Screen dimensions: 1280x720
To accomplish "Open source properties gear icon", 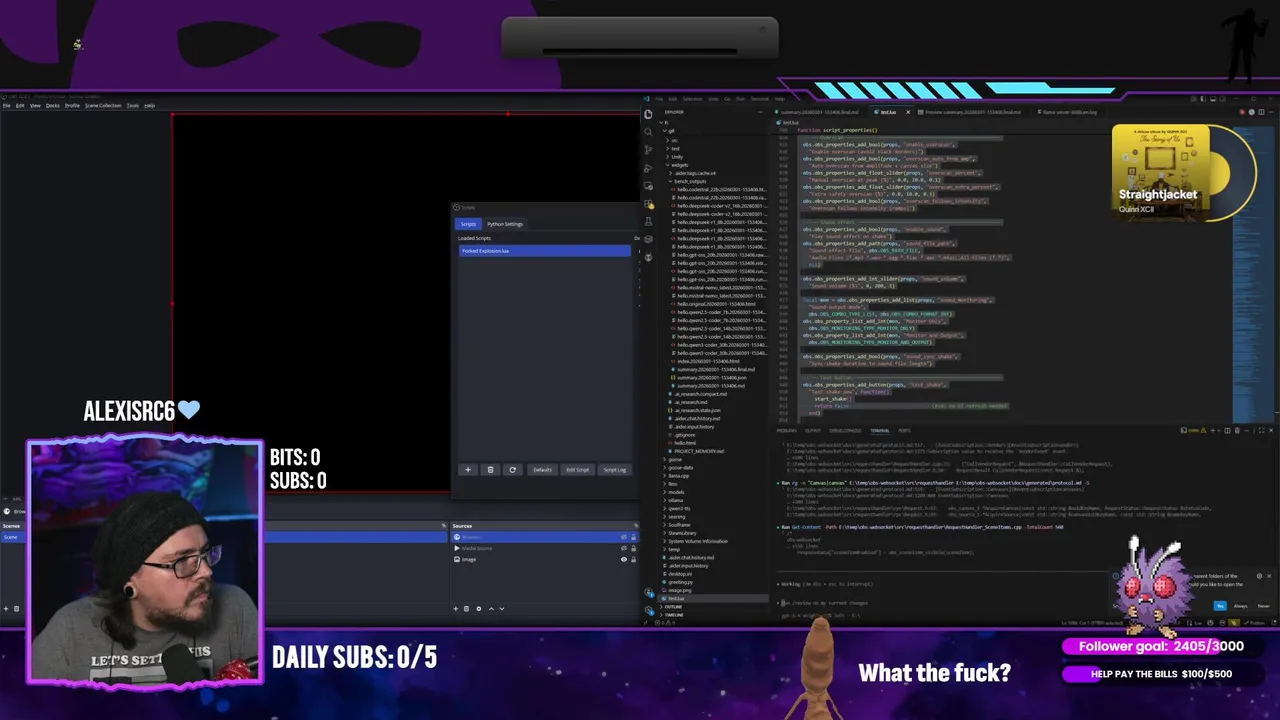I will click(x=478, y=608).
